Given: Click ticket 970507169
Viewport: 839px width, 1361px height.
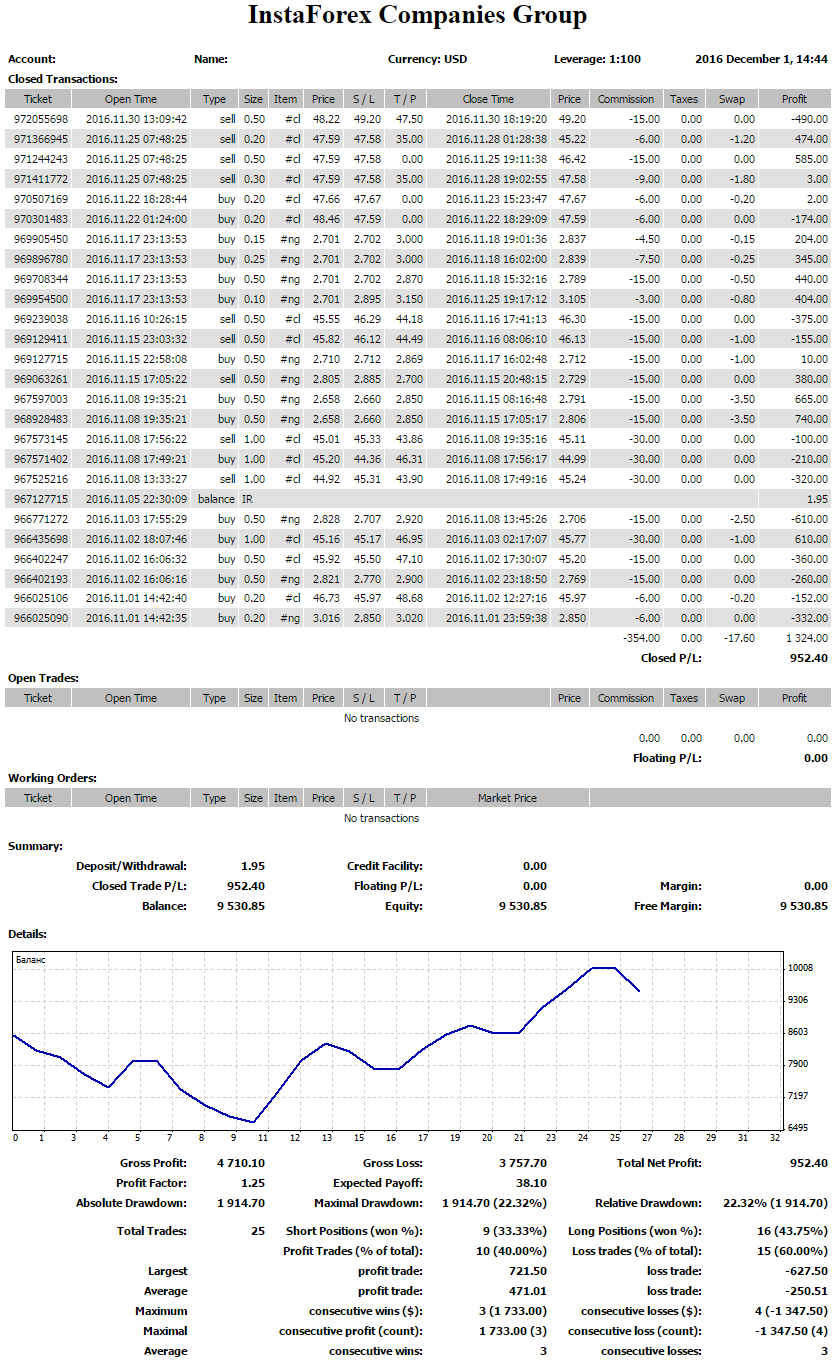Looking at the screenshot, I should click(41, 199).
